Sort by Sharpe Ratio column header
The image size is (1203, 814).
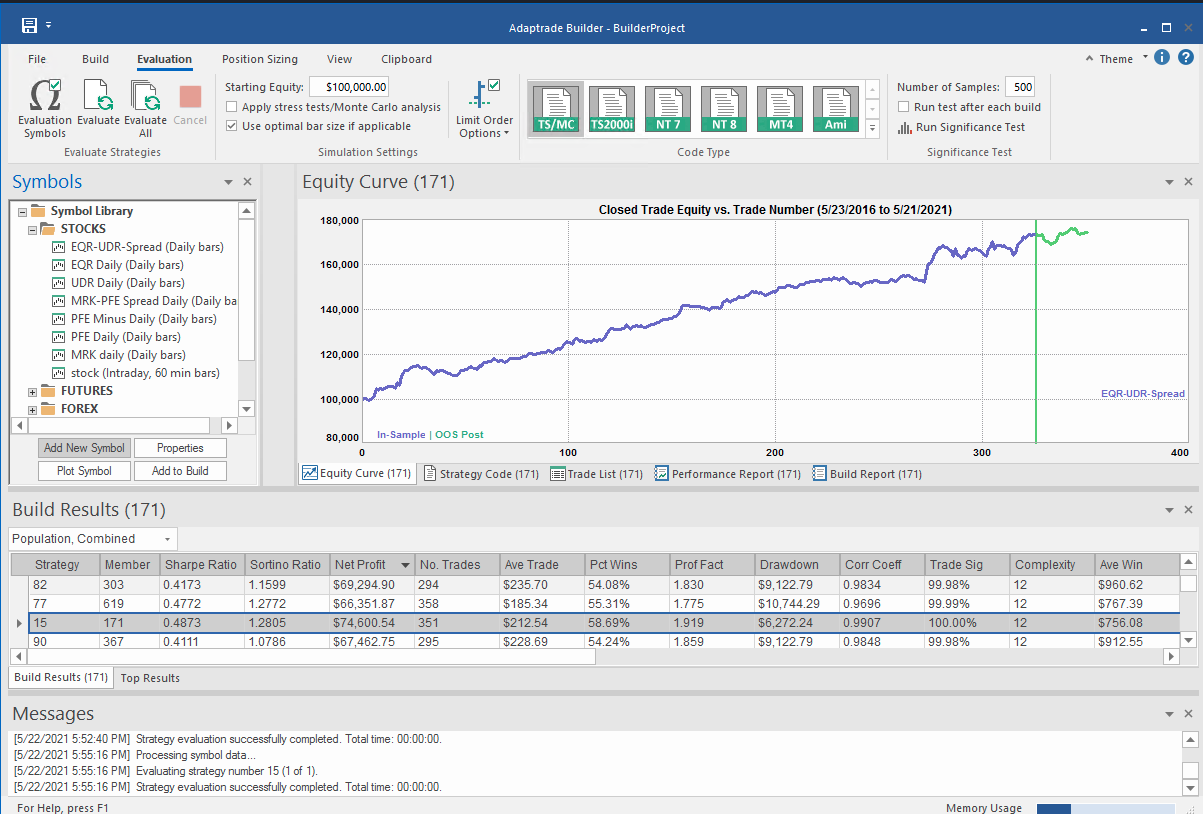[x=201, y=565]
